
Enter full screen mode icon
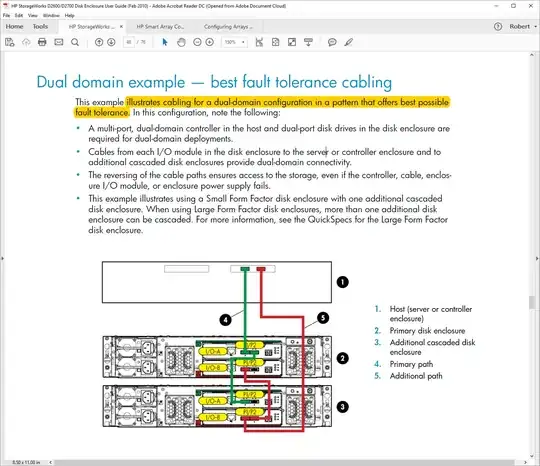click(x=292, y=42)
